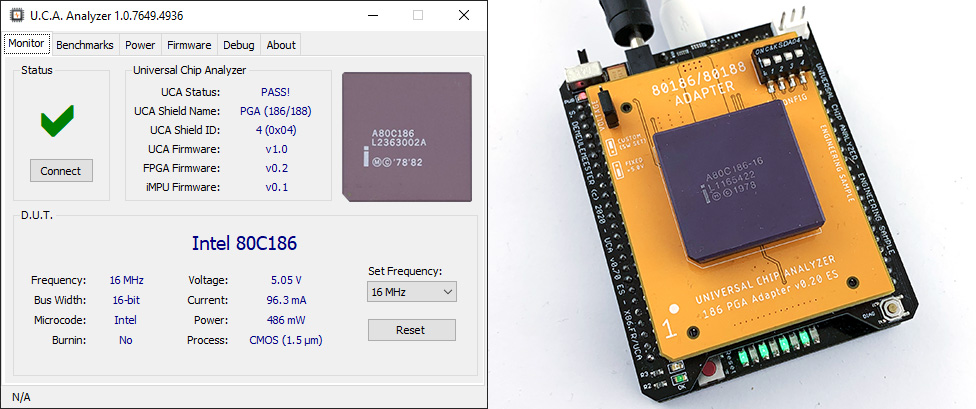Open the Set Frequency 16 MHz dropdown

[411, 291]
